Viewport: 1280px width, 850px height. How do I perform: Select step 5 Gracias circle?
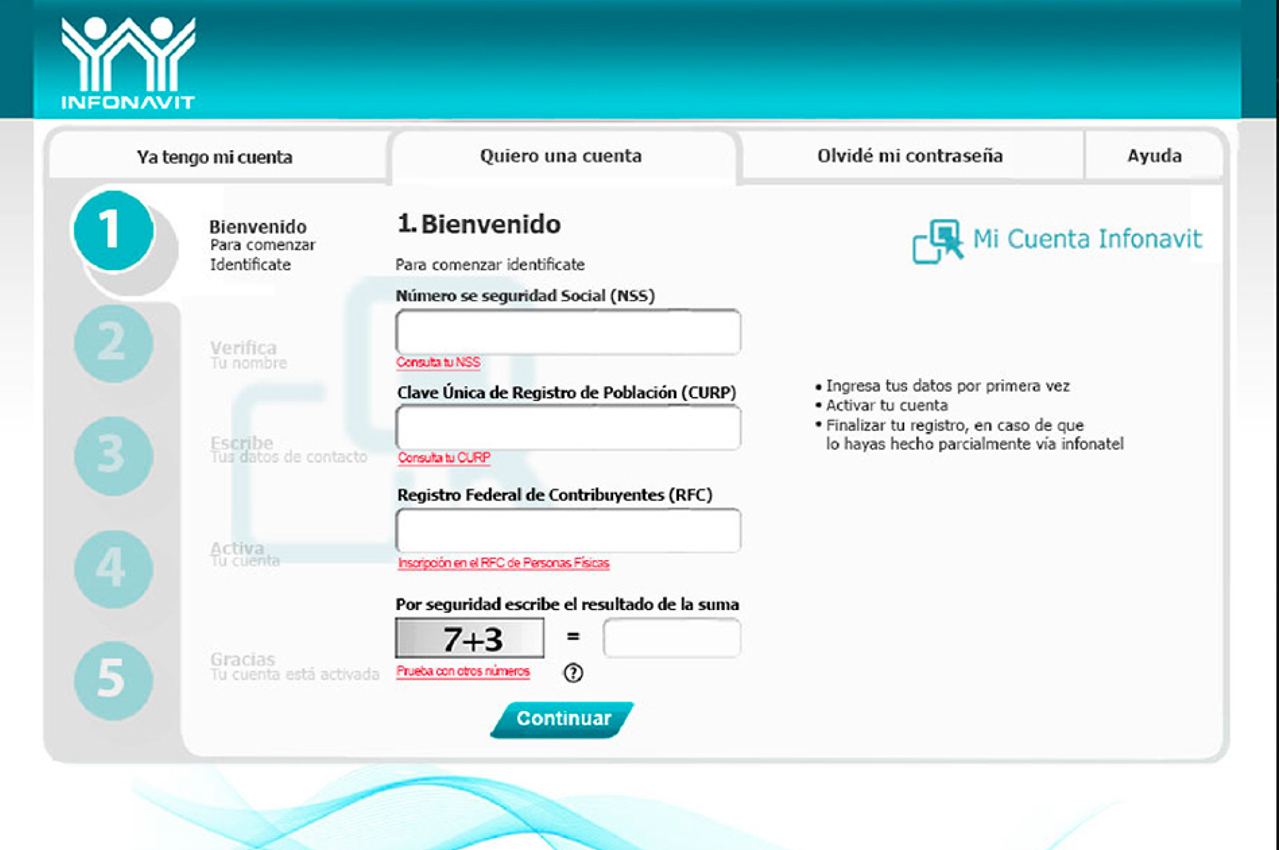click(112, 680)
